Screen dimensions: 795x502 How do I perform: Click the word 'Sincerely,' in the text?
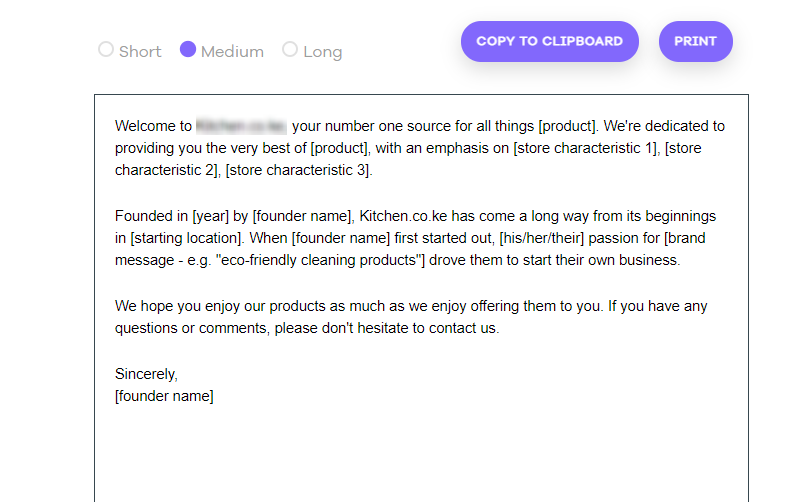click(x=146, y=374)
